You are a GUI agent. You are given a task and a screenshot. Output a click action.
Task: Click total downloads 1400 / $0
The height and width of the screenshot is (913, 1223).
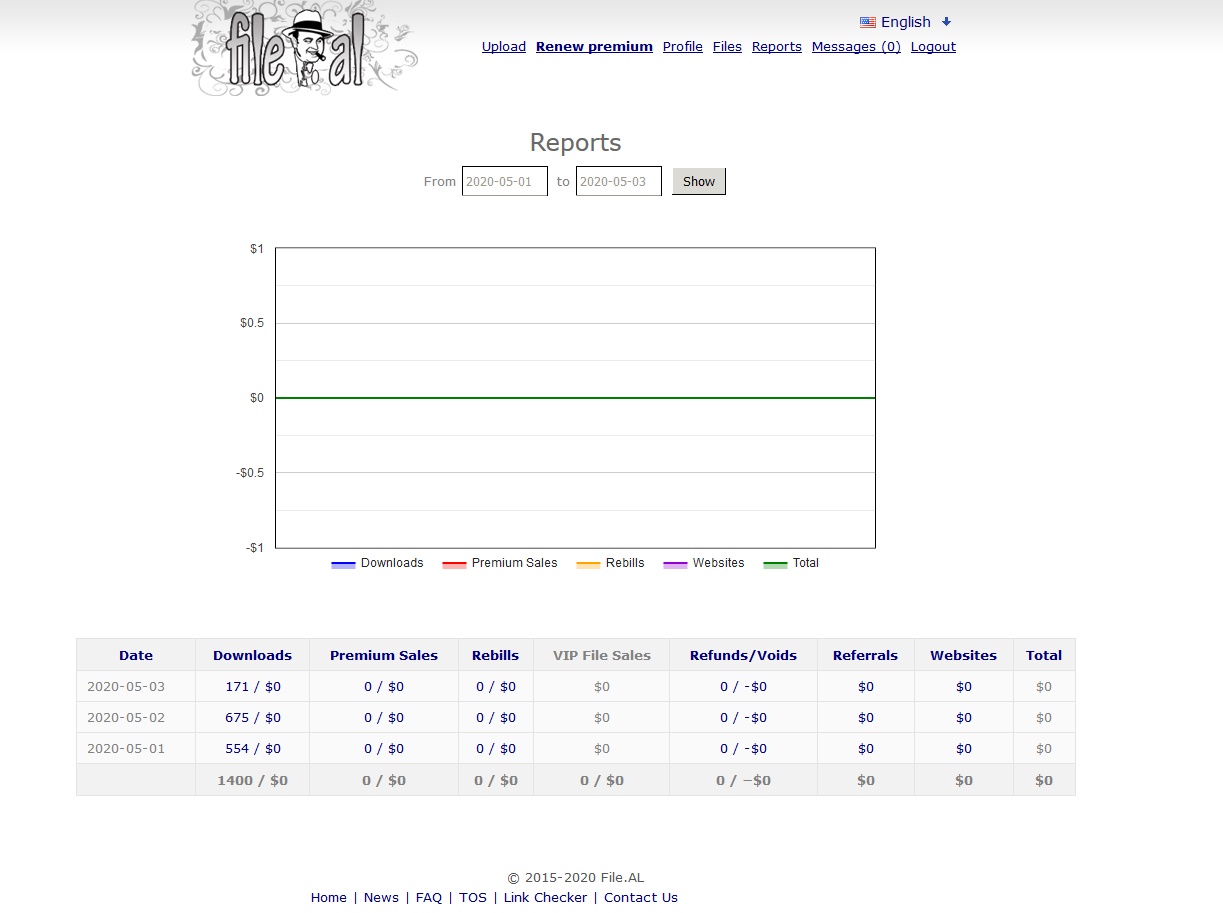[252, 780]
